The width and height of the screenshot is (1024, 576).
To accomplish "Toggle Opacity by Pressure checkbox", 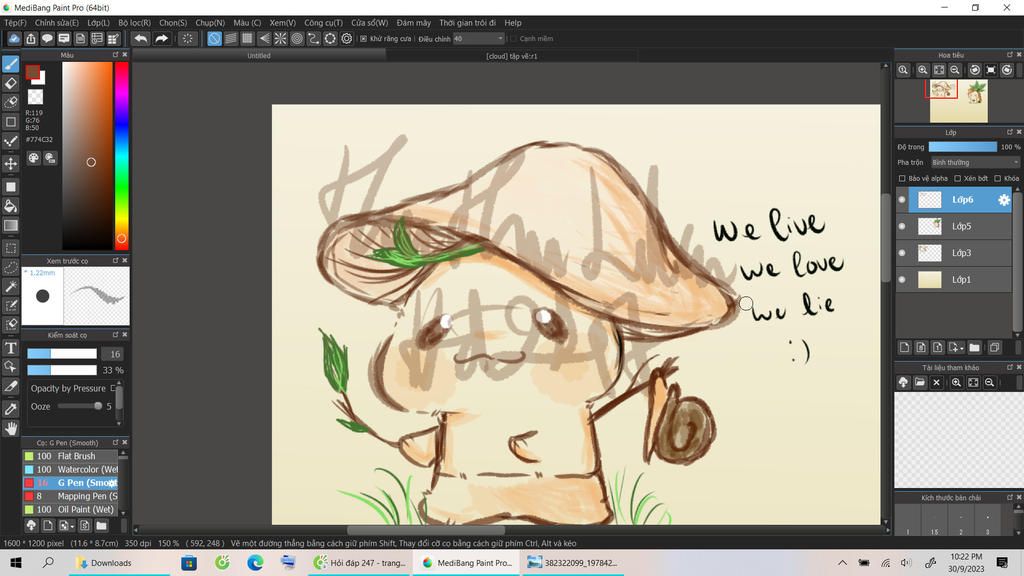I will (113, 388).
